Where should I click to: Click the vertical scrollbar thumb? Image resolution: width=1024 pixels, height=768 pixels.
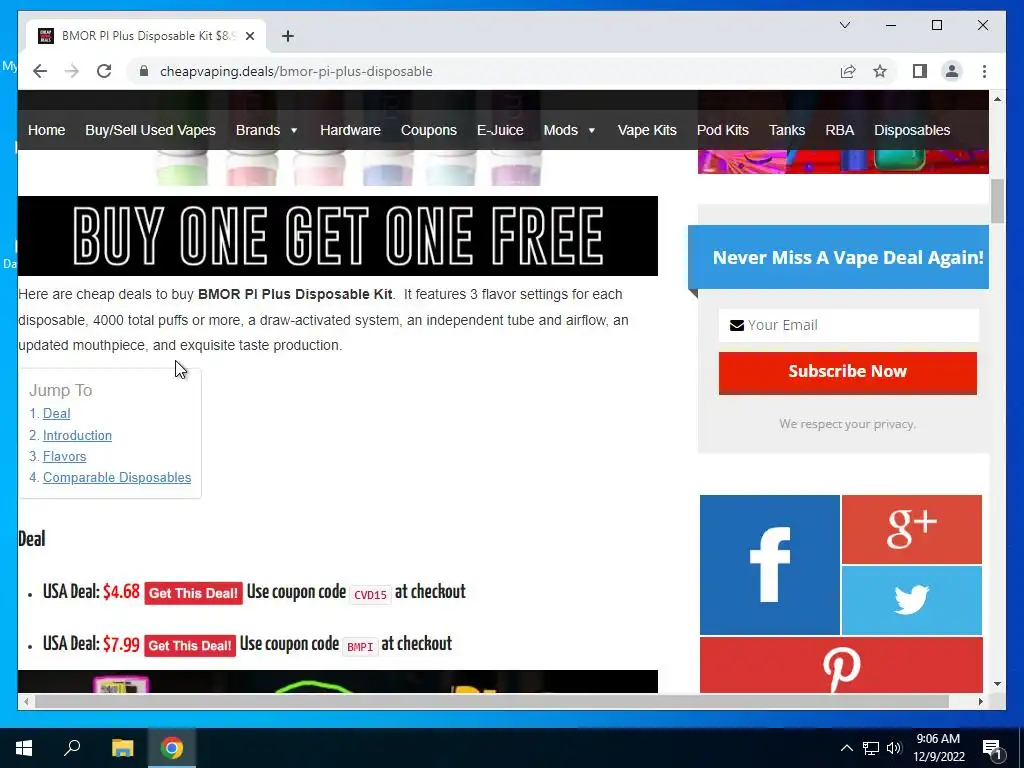(x=997, y=200)
